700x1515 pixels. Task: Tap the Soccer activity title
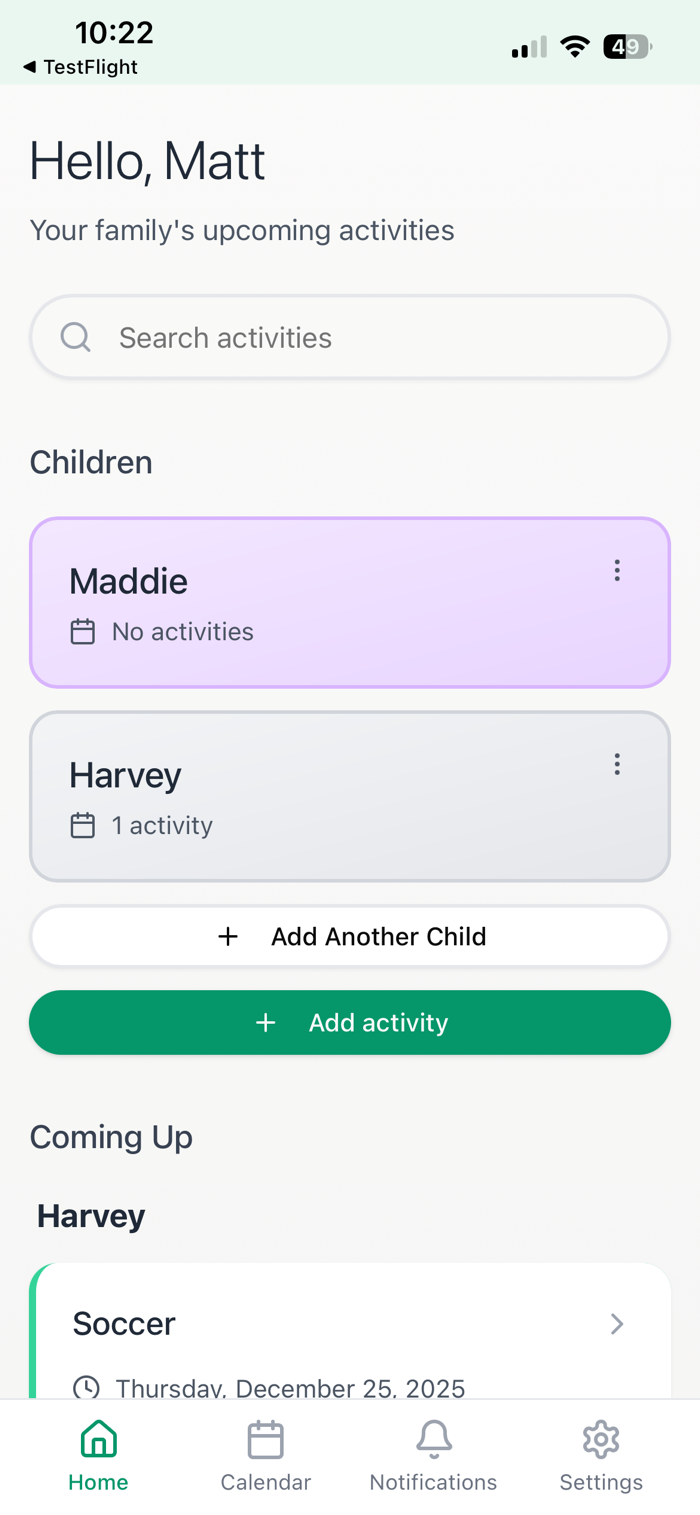click(x=124, y=1324)
